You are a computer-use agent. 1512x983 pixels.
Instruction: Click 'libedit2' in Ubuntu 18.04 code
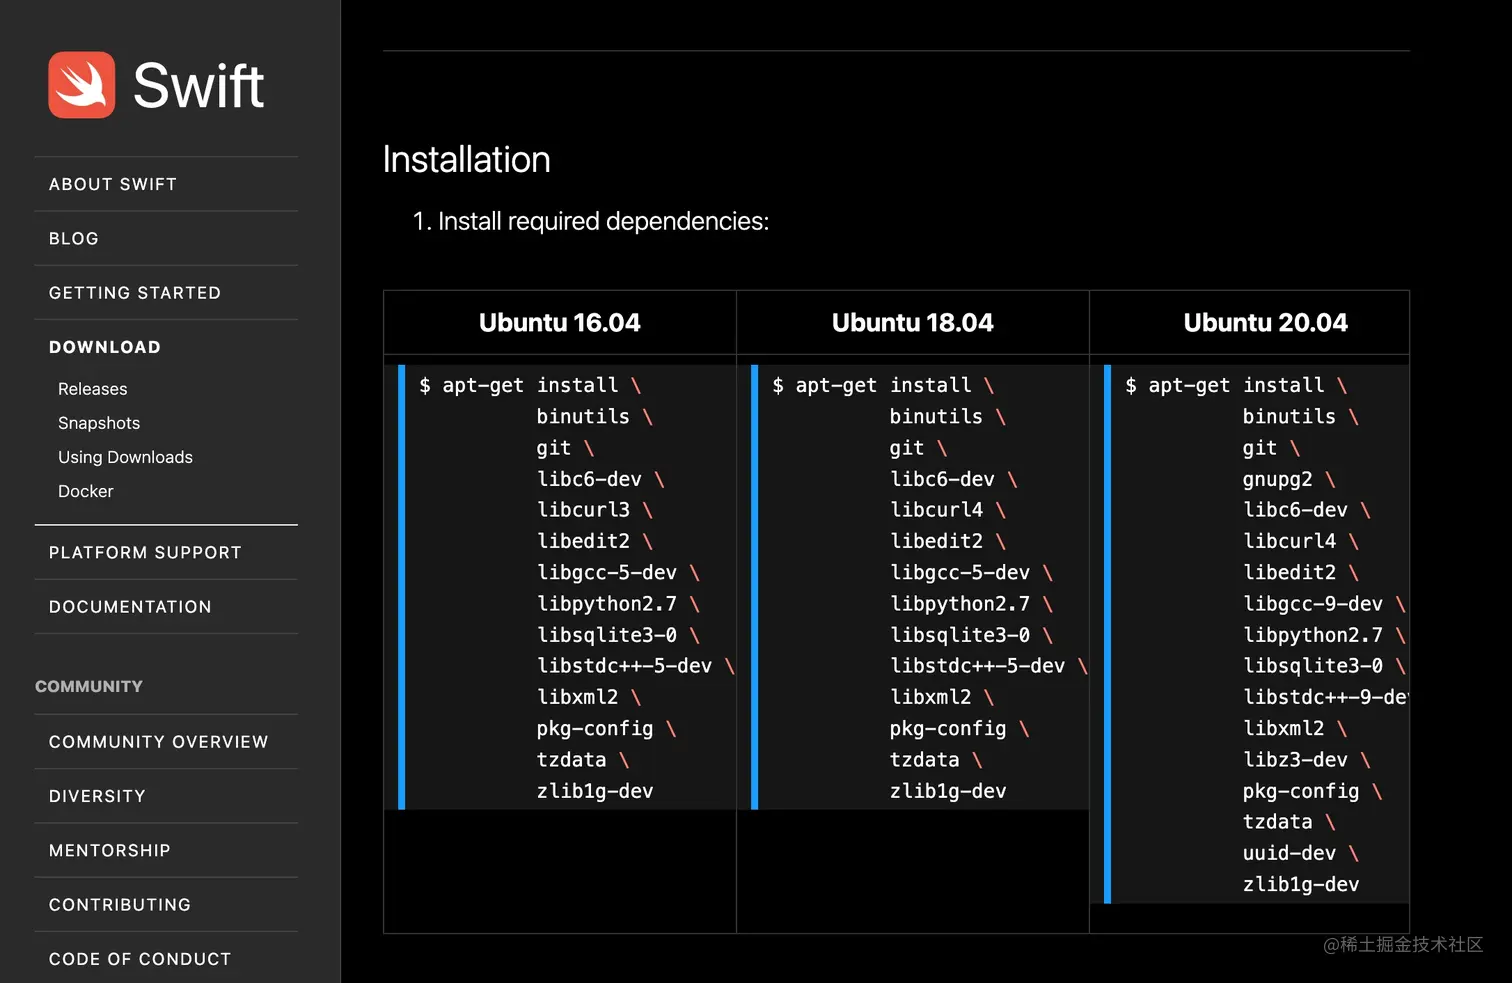(x=937, y=541)
